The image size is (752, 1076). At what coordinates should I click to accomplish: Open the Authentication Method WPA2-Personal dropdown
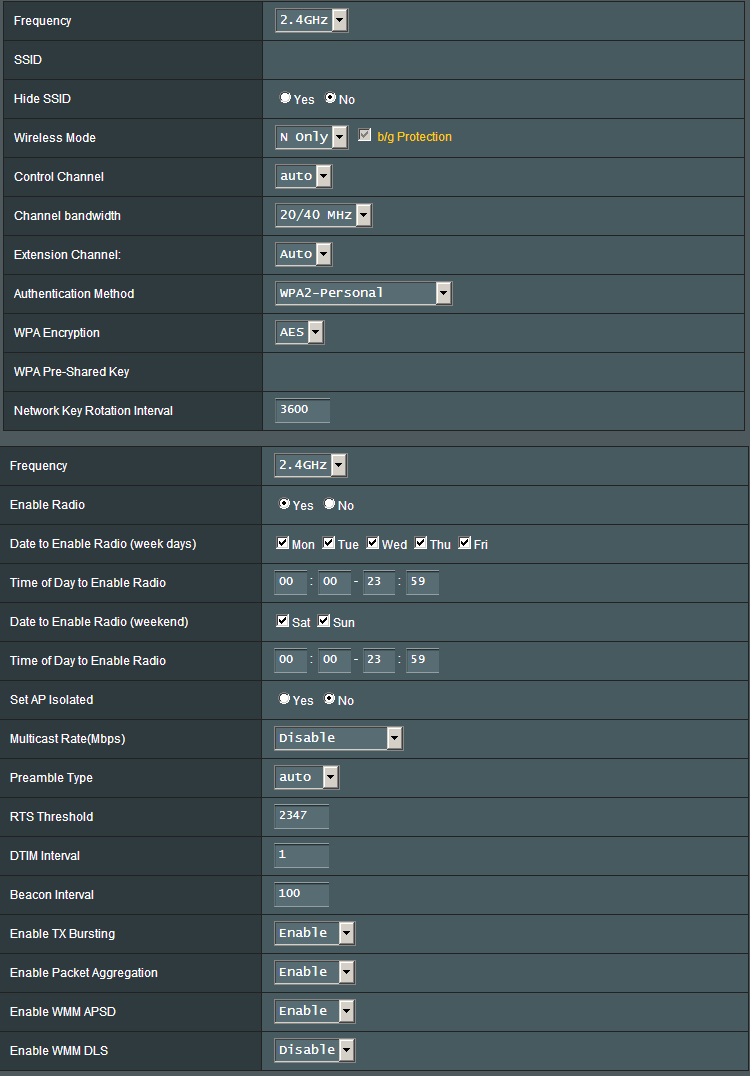click(363, 293)
